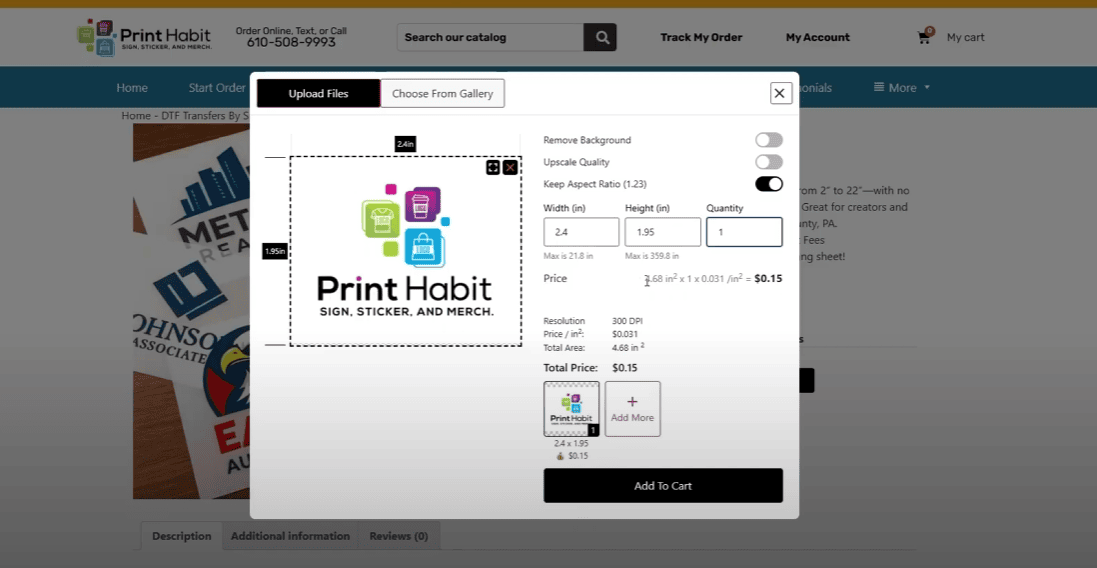Click the search magnifier icon
Viewport: 1097px width, 568px height.
[601, 38]
